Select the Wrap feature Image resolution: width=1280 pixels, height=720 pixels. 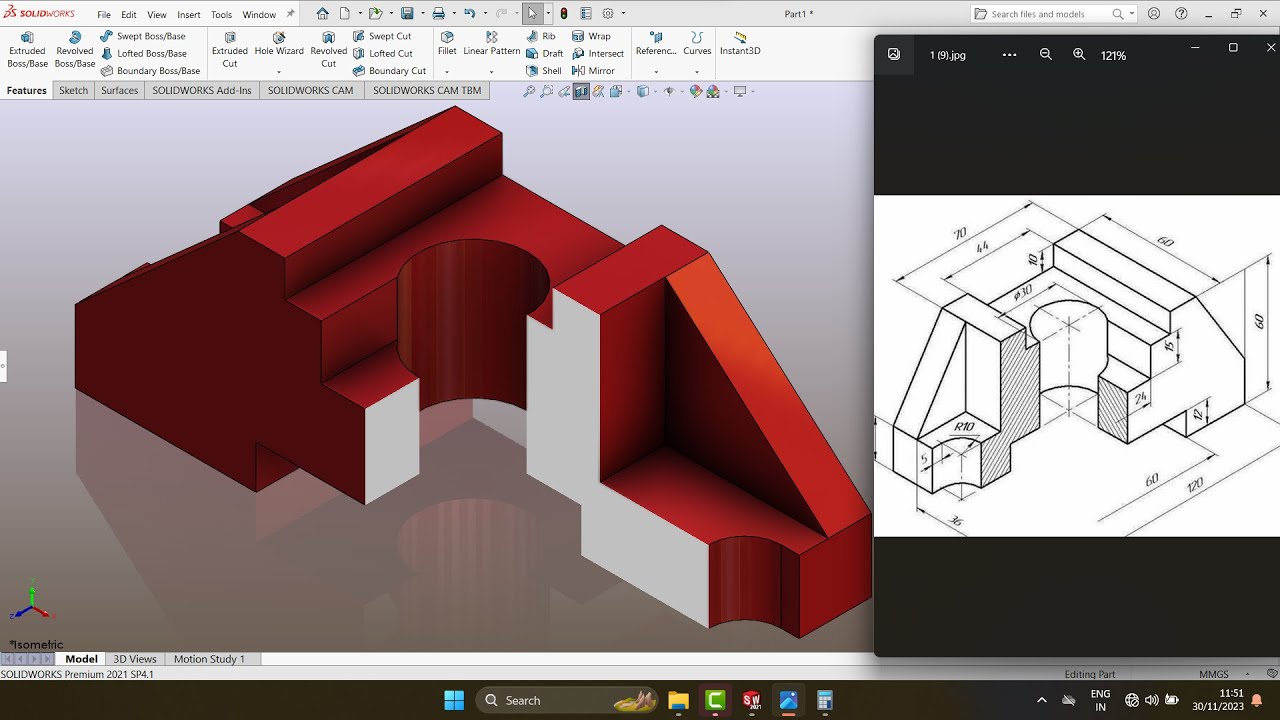tap(591, 36)
